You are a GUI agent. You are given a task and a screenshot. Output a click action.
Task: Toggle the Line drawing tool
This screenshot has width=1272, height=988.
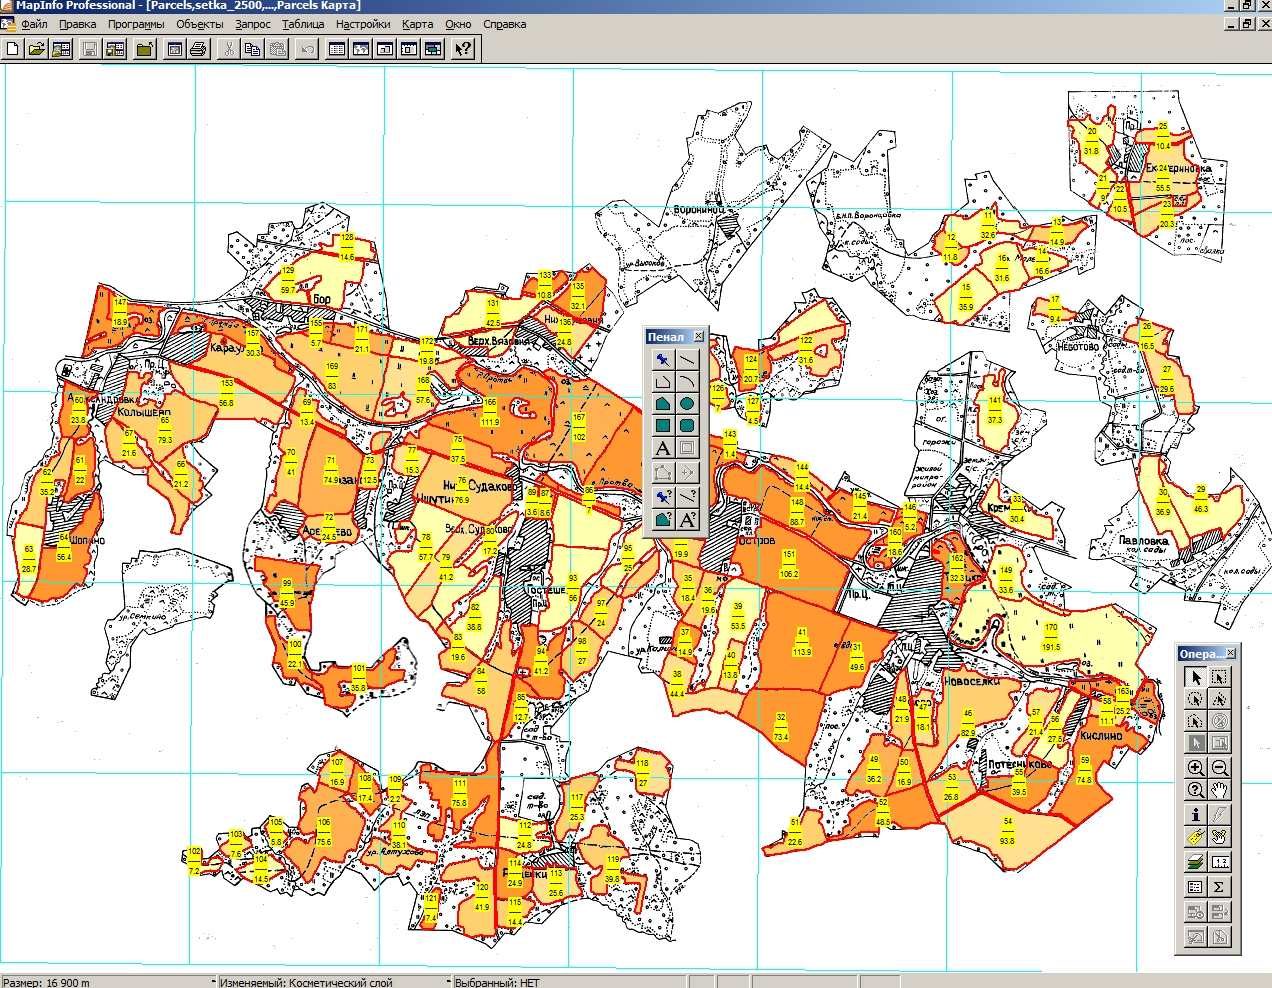688,359
